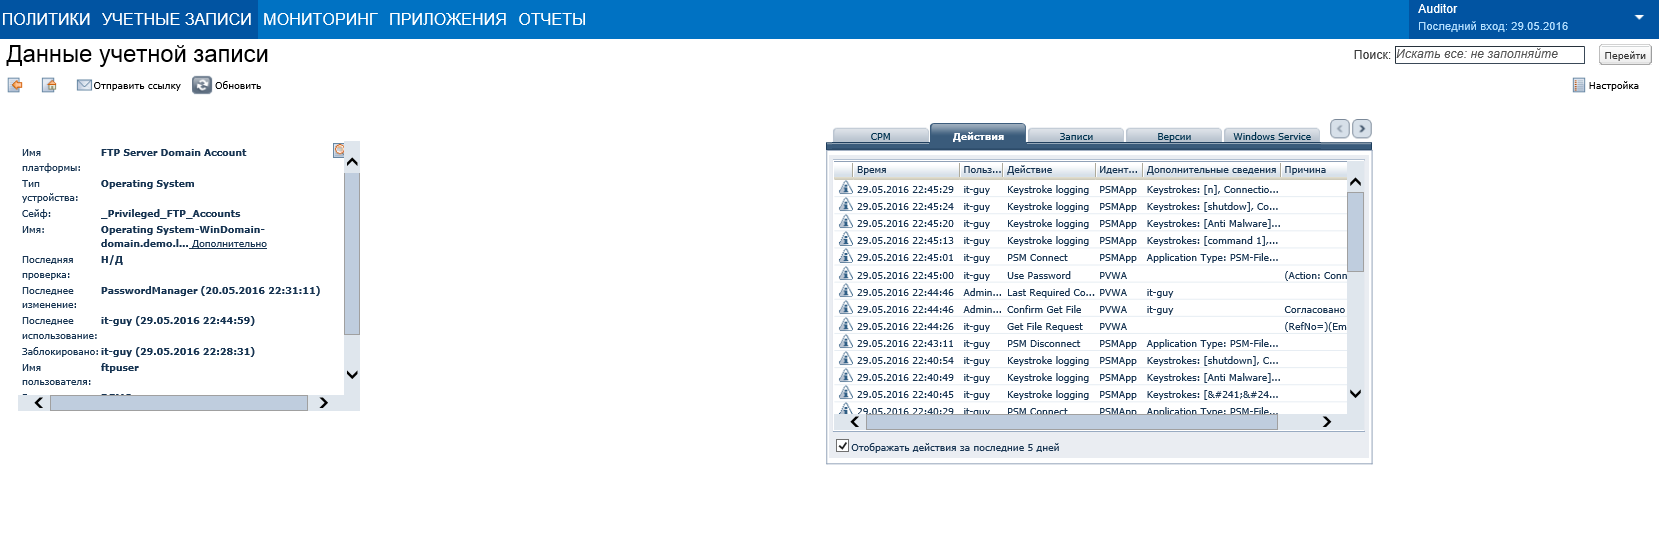This screenshot has width=1659, height=546.
Task: Click info icon of PSM Disconnect row
Action: [845, 342]
